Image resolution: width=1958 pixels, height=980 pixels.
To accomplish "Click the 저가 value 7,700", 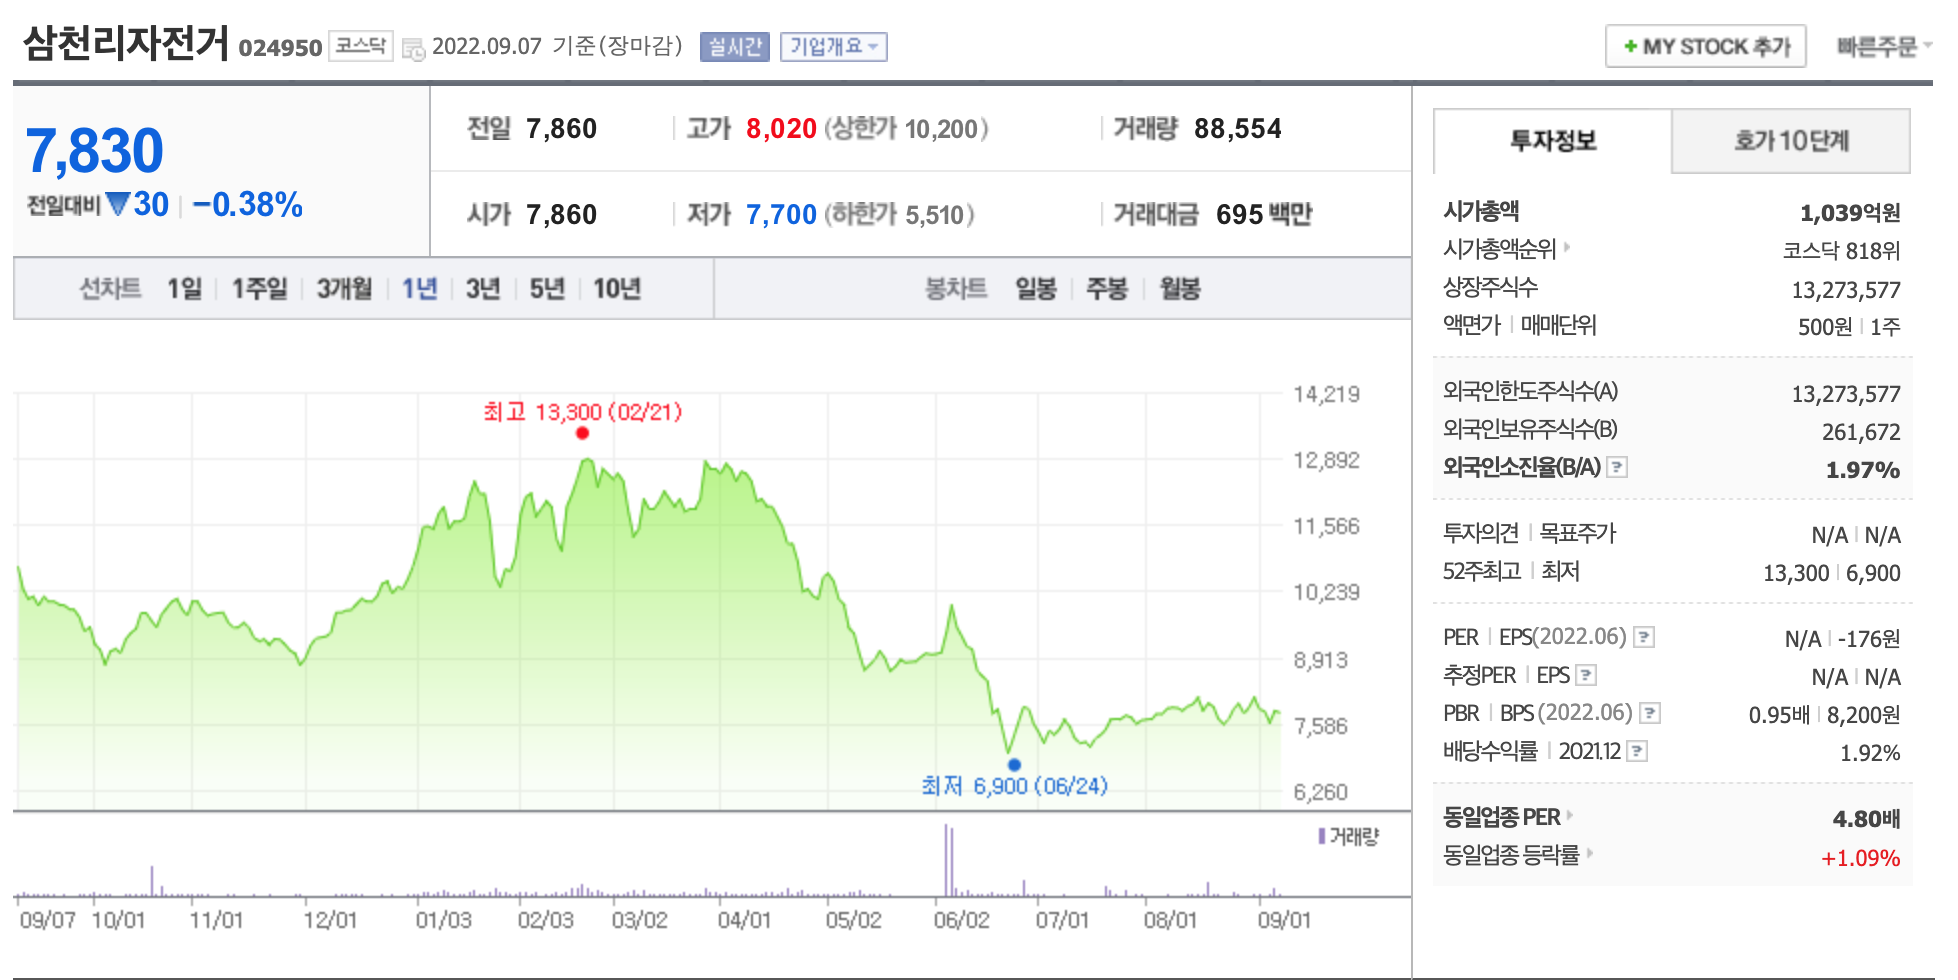I will 781,215.
